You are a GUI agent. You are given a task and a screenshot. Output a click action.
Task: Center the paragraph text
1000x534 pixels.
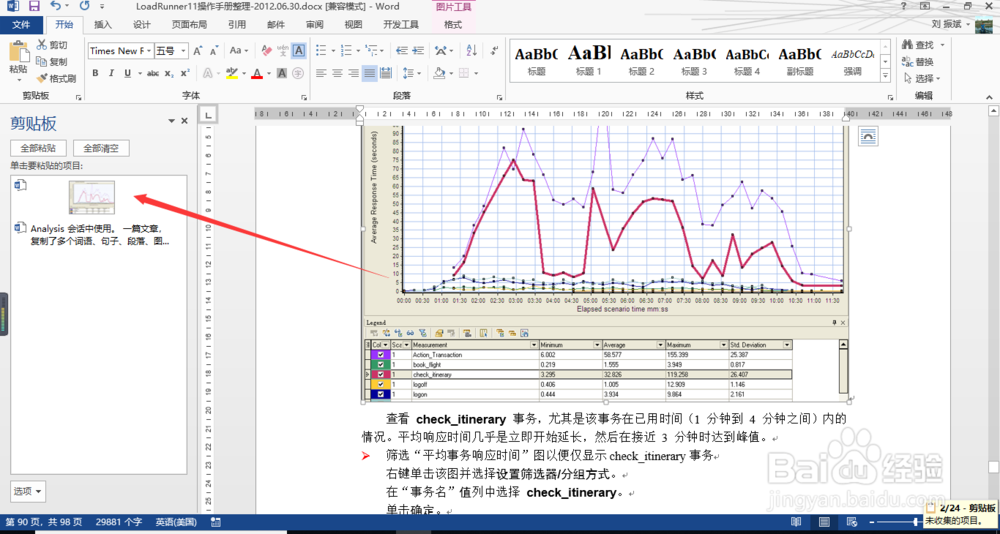point(337,73)
